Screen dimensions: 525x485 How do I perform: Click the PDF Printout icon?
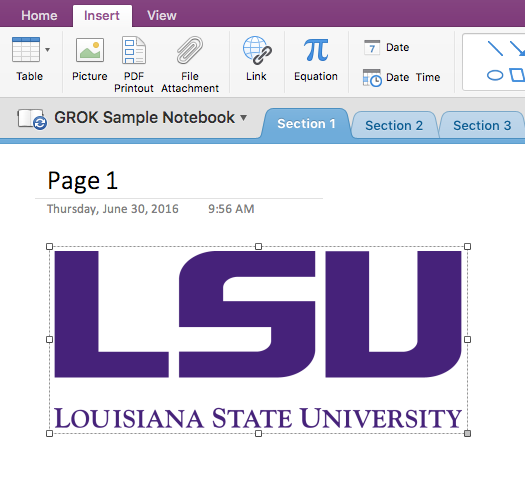[134, 50]
